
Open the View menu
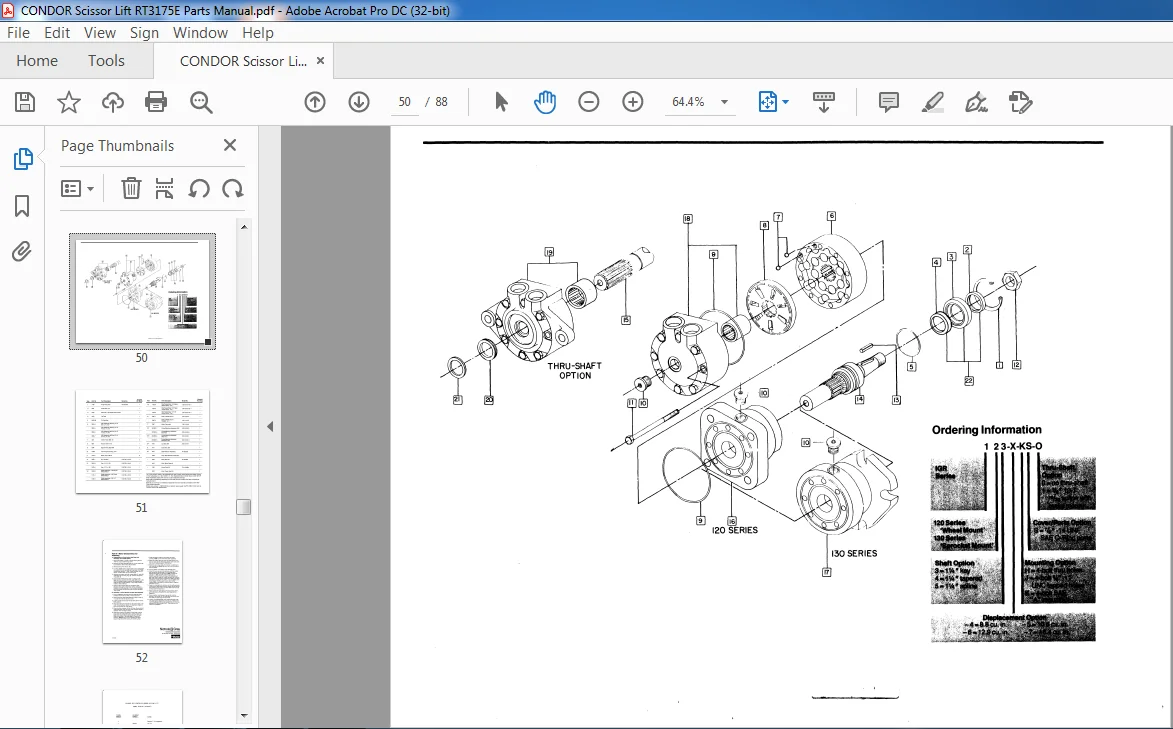[x=99, y=33]
